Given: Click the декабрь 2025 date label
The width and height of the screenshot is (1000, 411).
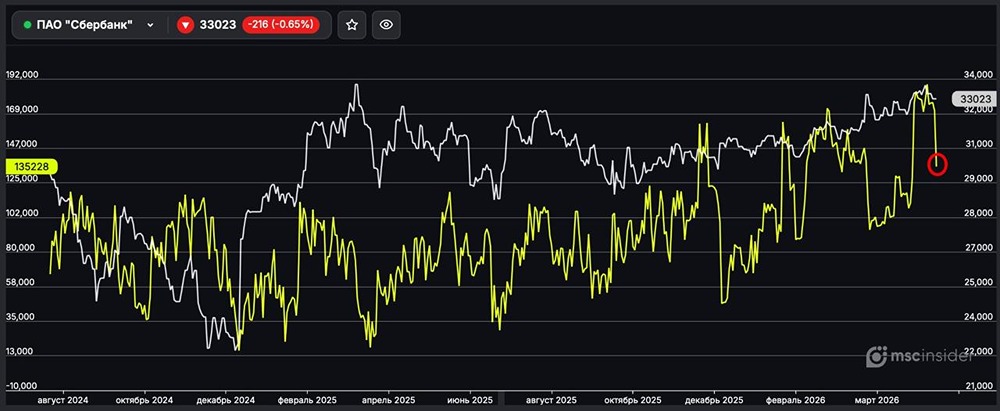Looking at the screenshot, I should coord(714,400).
